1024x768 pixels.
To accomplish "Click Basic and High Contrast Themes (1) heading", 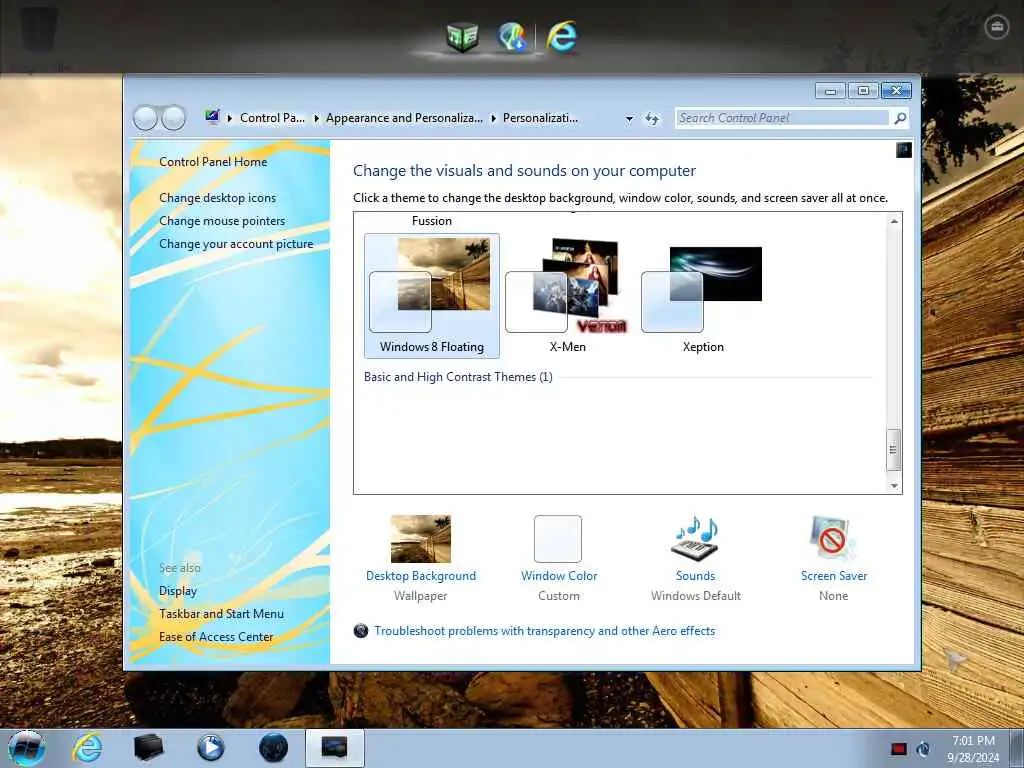I will pyautogui.click(x=458, y=377).
